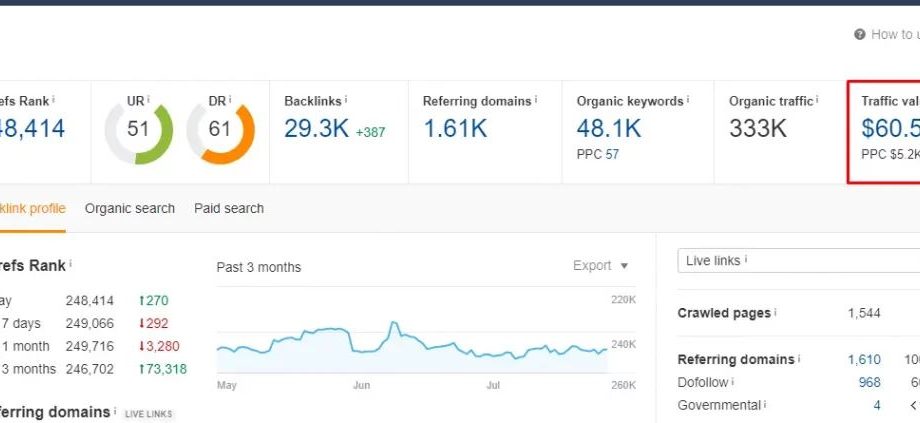920x423 pixels.
Task: Click the info icon beside Organic keywords
Action: pyautogui.click(x=690, y=100)
